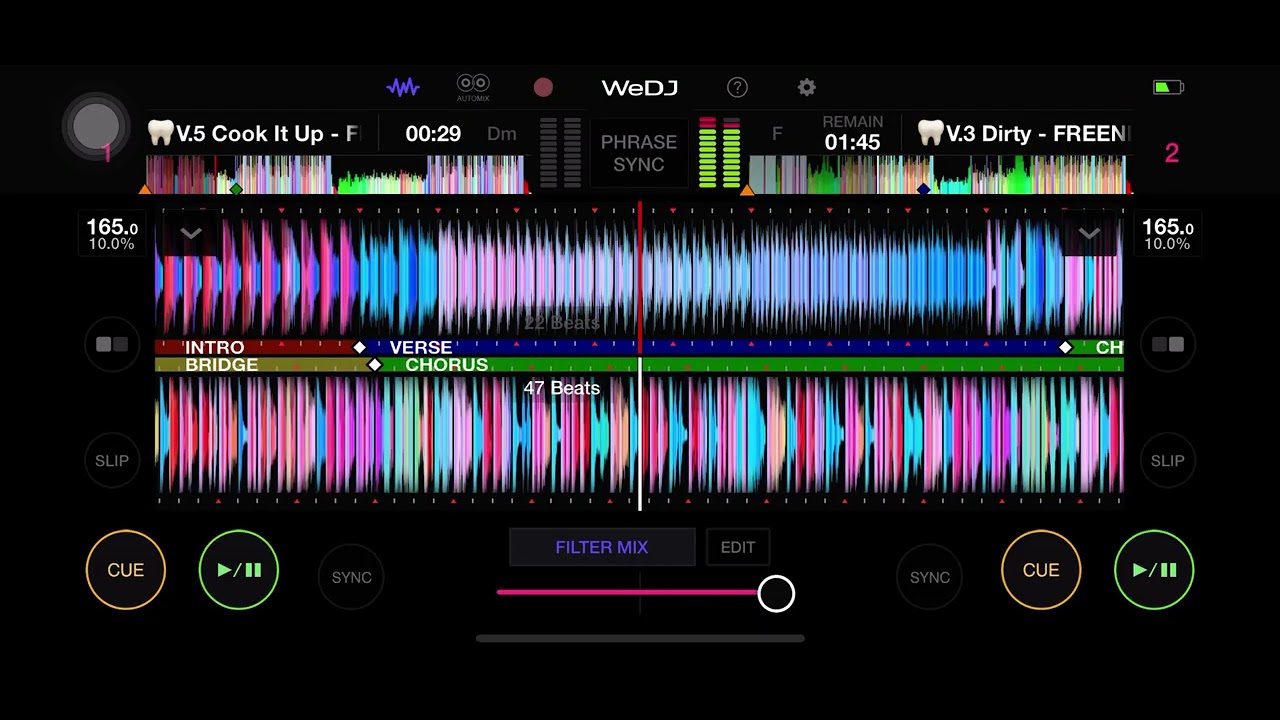Play or pause the right deck
Image resolution: width=1280 pixels, height=720 pixels.
tap(1154, 570)
